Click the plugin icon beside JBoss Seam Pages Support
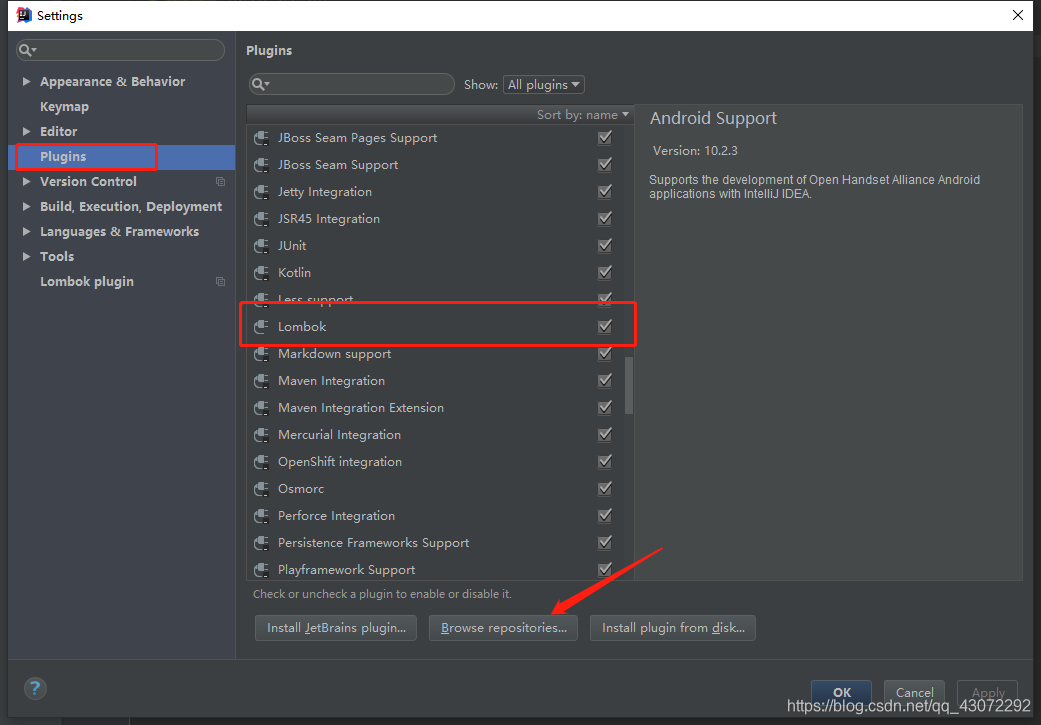 click(x=262, y=138)
